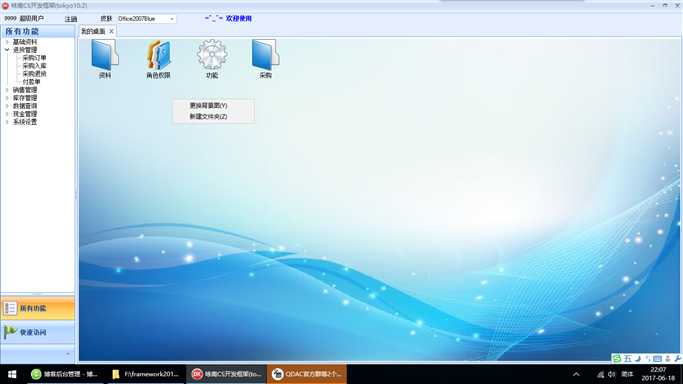
Task: Click the 注销 logout button
Action: [71, 19]
